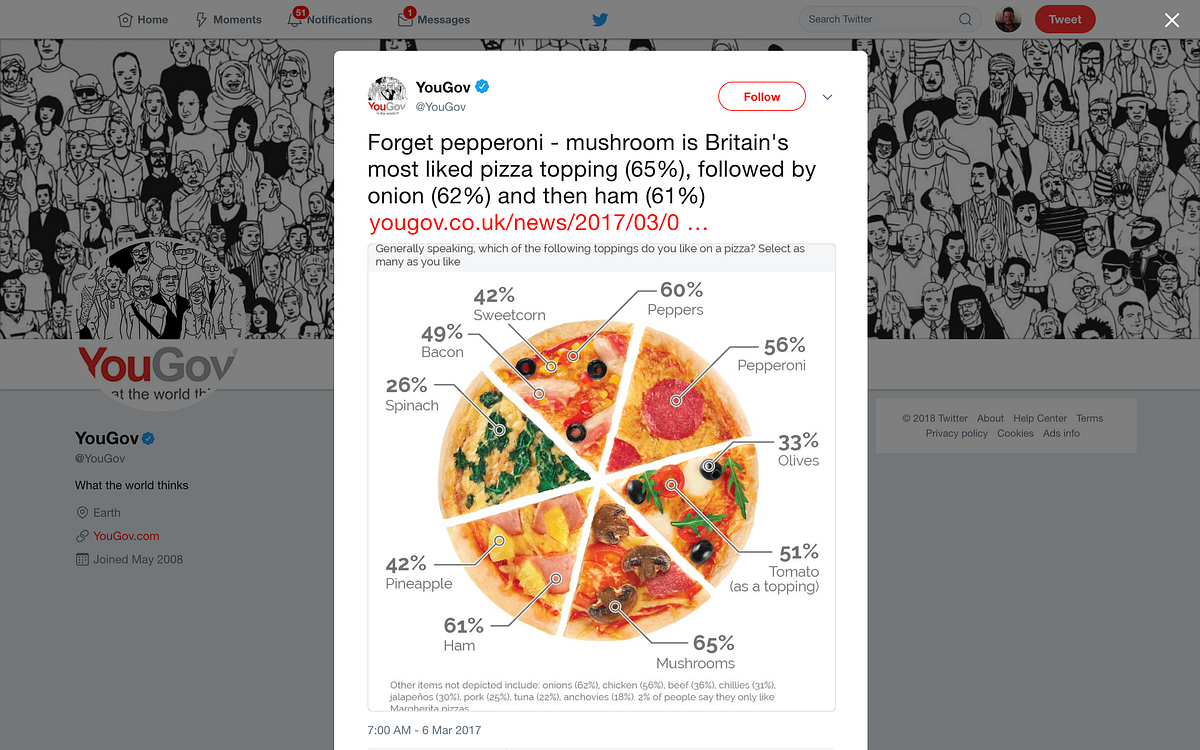
Task: Open the Help Center link
Action: [x=1039, y=418]
